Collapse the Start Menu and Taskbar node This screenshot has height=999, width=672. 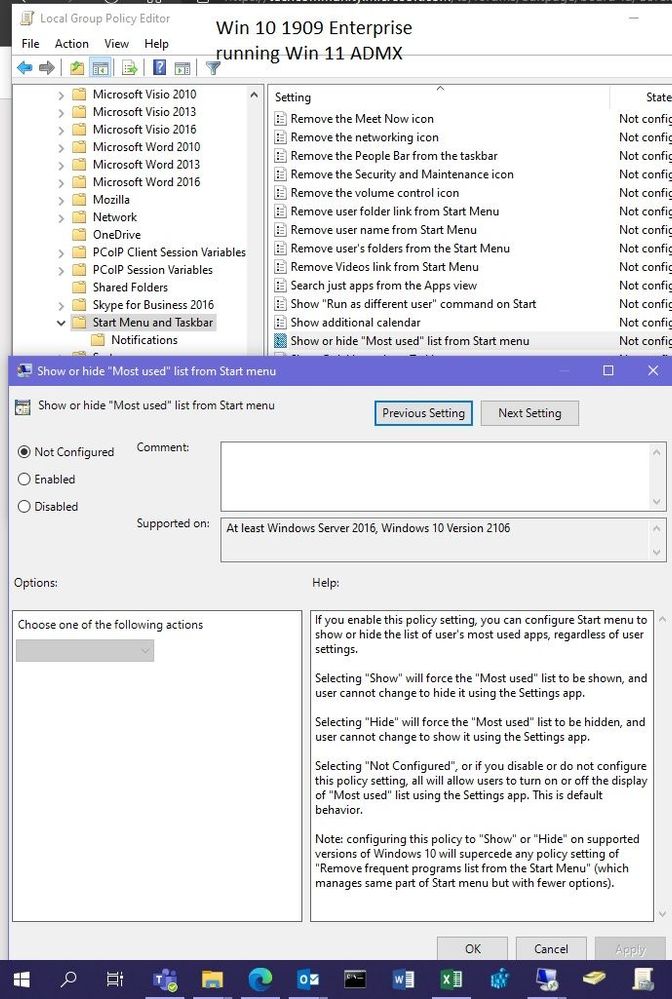[x=61, y=323]
